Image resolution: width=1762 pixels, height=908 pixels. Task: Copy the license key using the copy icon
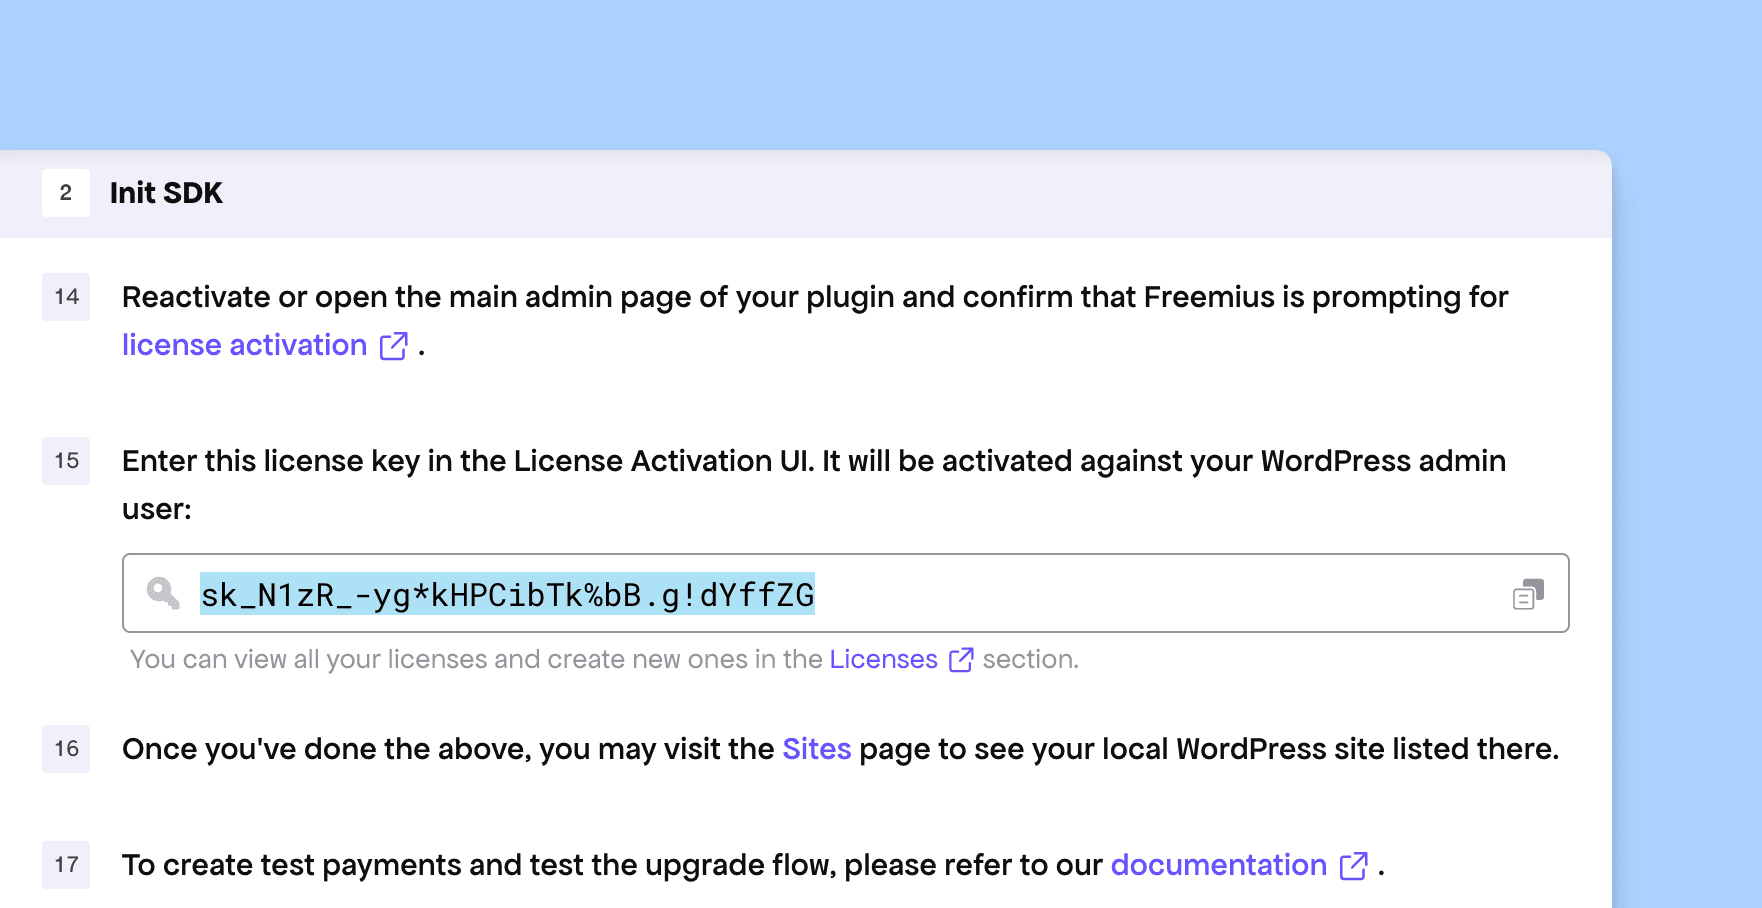tap(1528, 594)
